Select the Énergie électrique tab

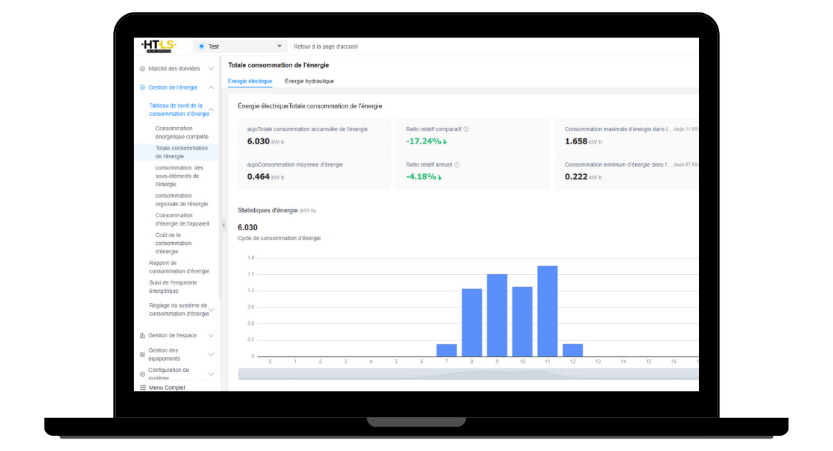point(250,81)
